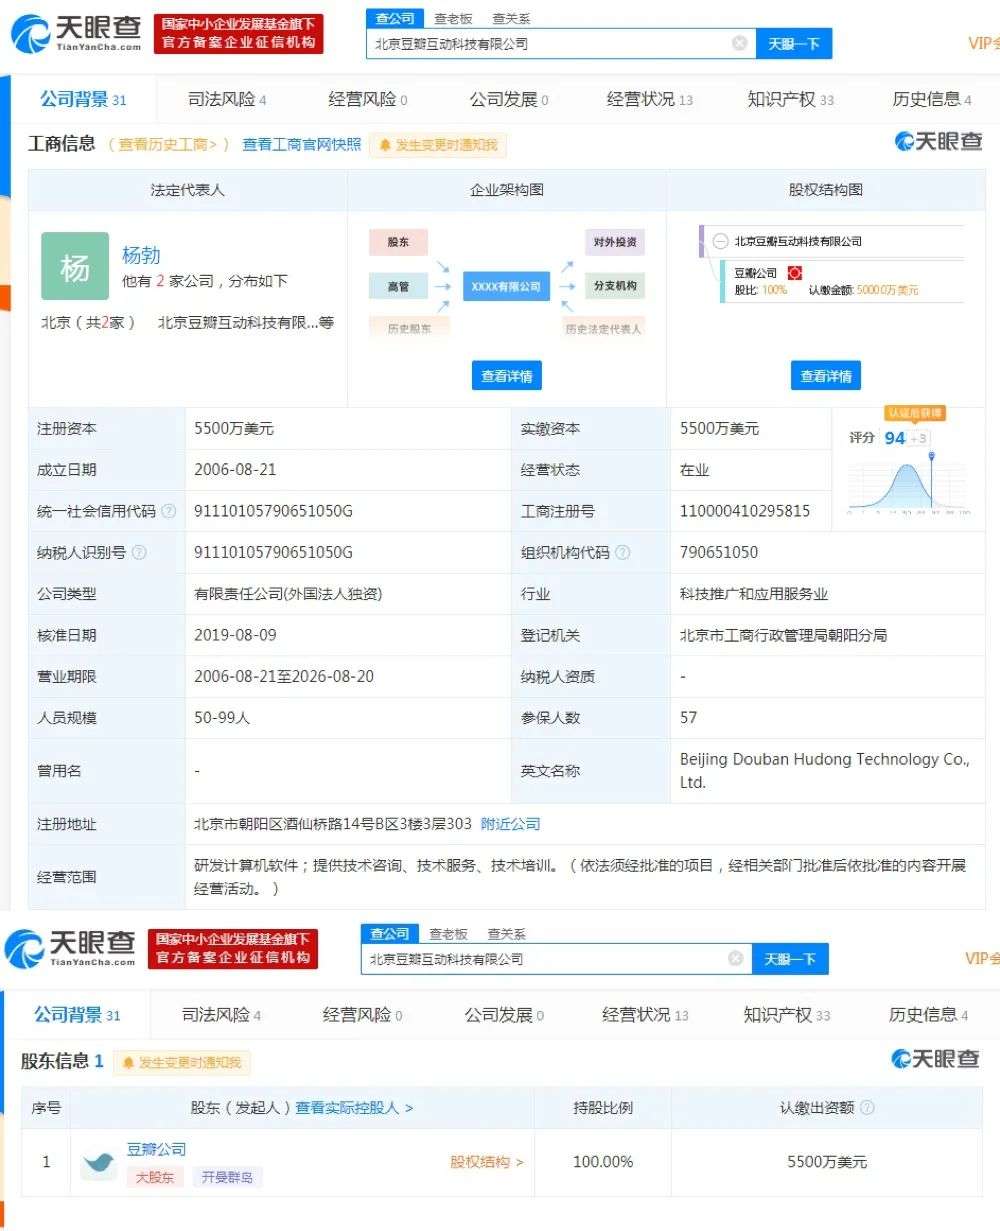
Task: Open 查看工商官网快照 link
Action: click(x=301, y=144)
